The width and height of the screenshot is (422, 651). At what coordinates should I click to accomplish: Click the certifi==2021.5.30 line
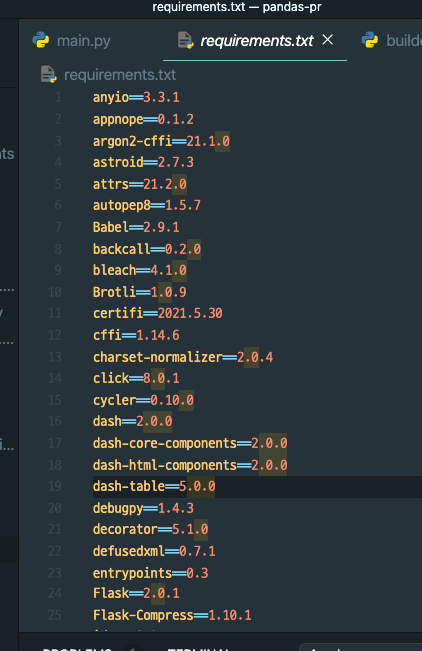point(157,313)
